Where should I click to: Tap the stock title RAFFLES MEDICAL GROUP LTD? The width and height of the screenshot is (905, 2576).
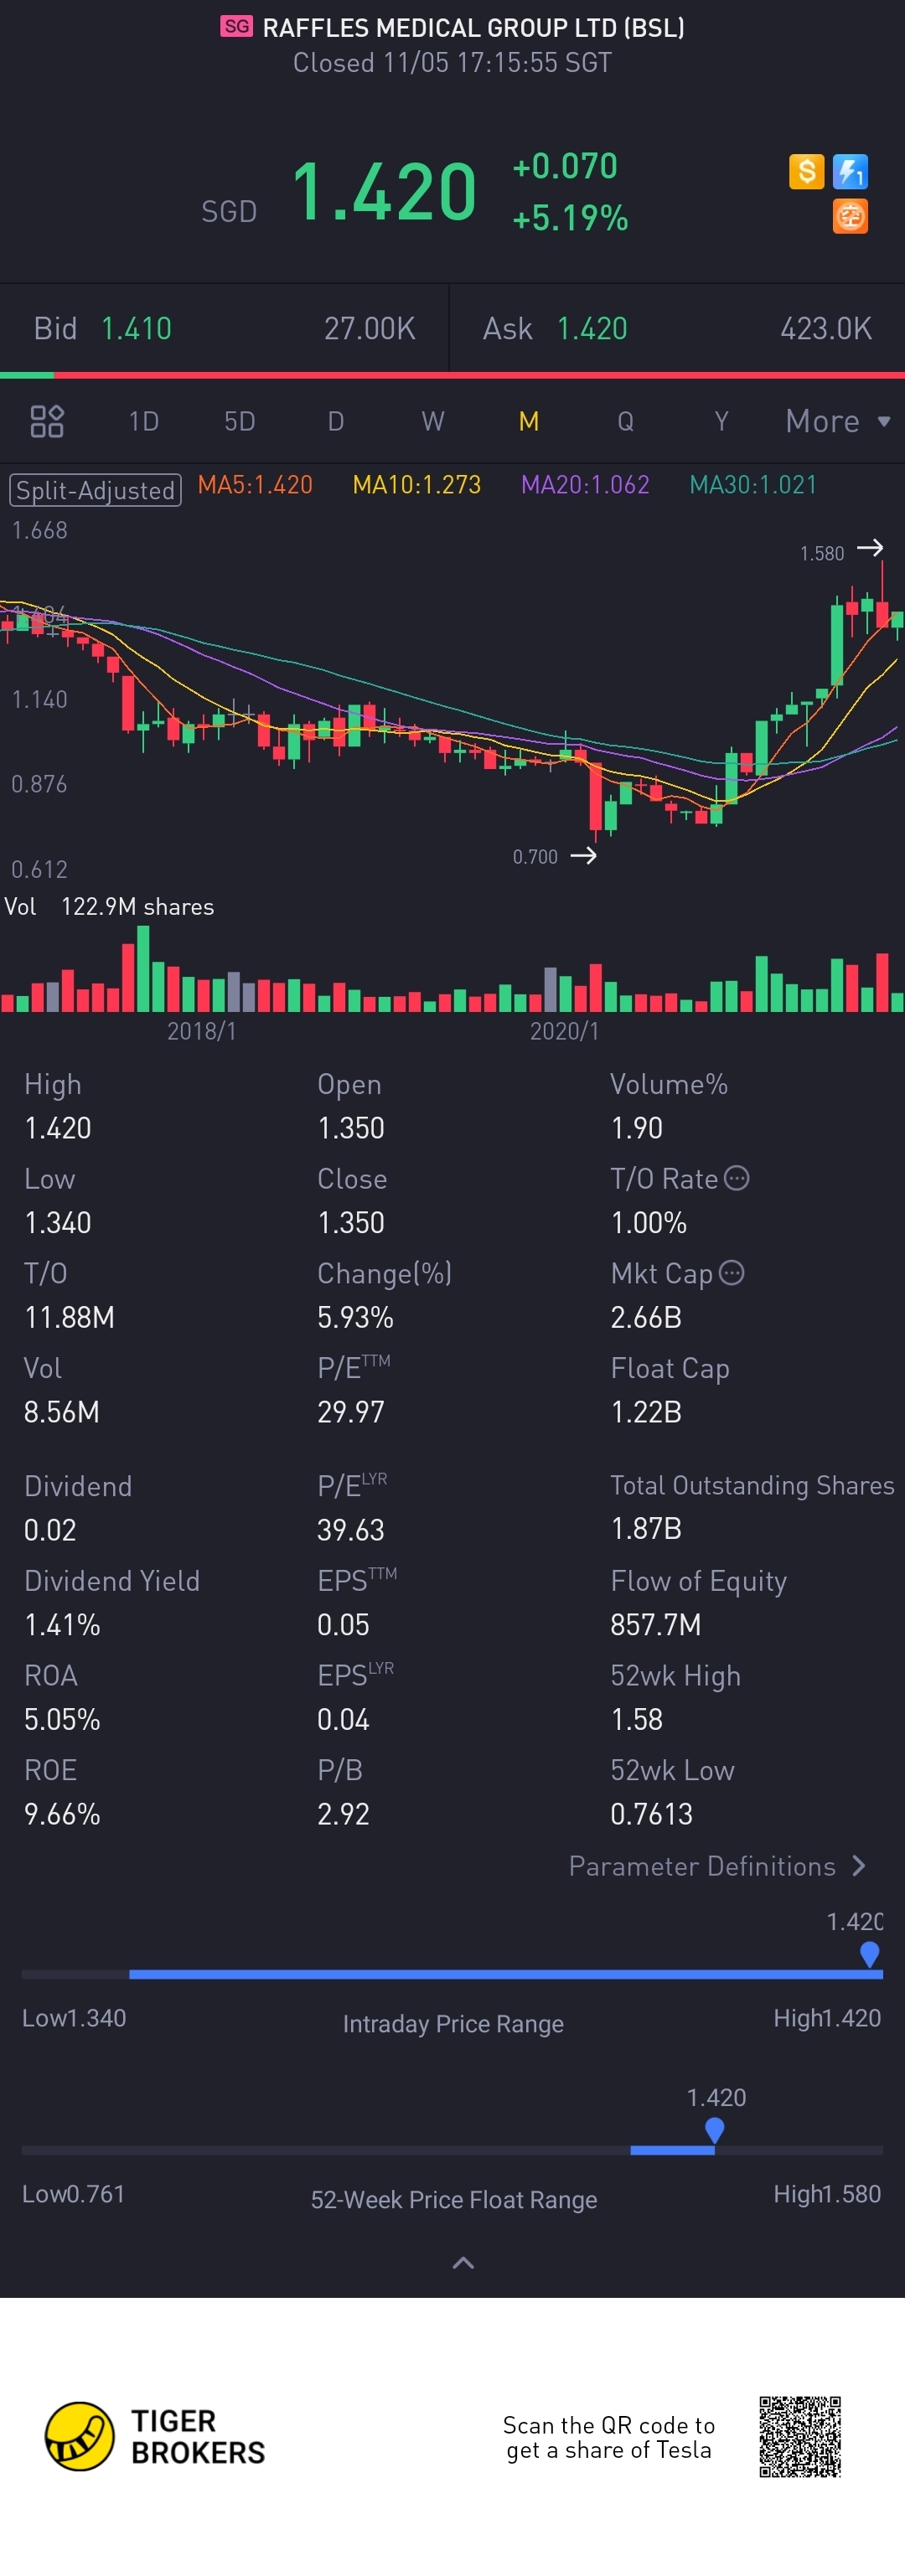tap(473, 27)
